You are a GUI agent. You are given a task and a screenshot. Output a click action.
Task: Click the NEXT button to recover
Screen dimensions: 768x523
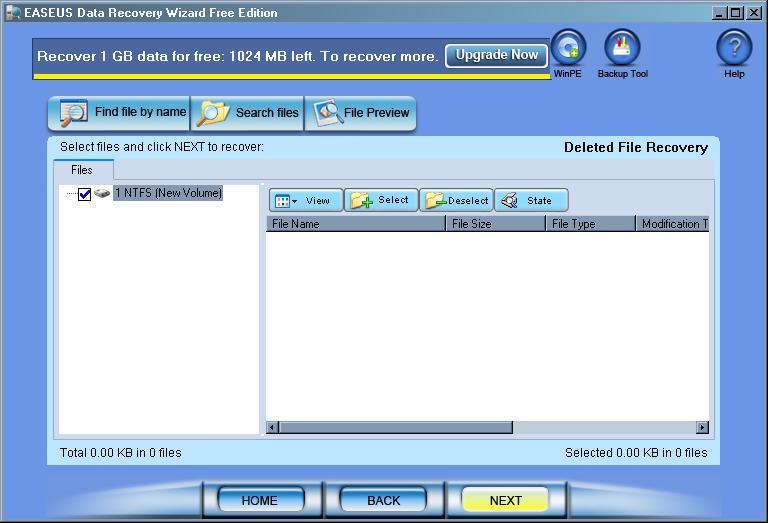tap(505, 500)
